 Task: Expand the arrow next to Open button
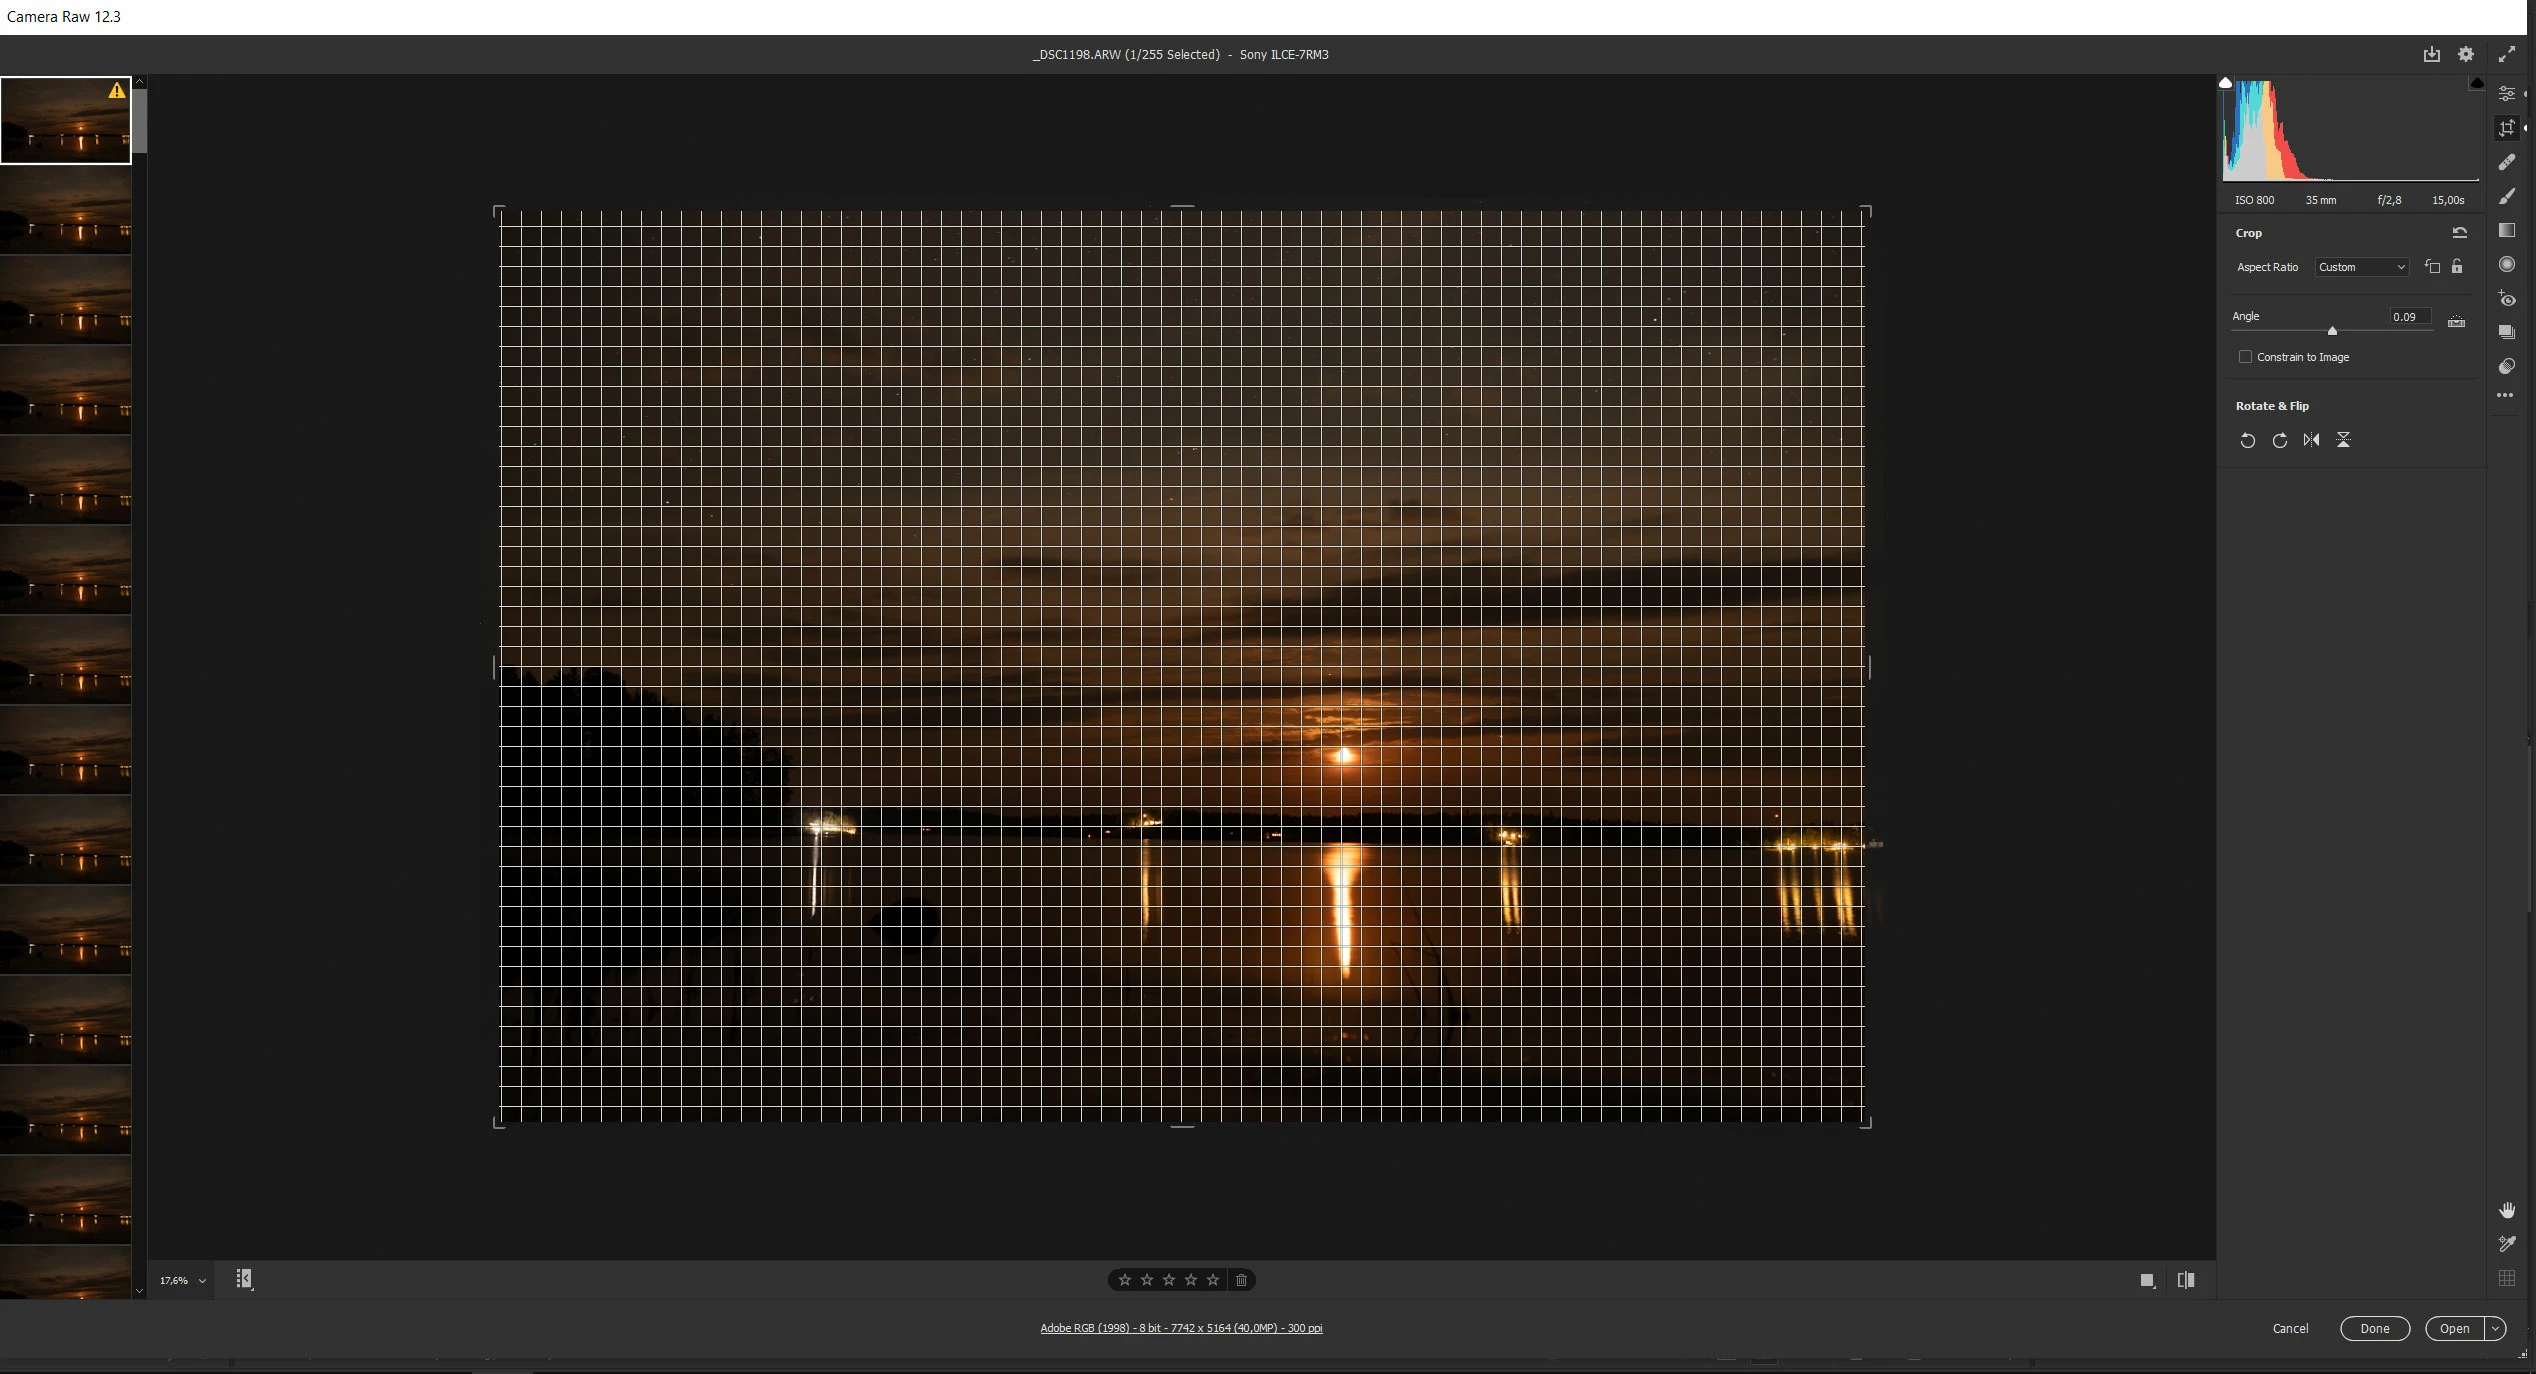[x=2495, y=1328]
